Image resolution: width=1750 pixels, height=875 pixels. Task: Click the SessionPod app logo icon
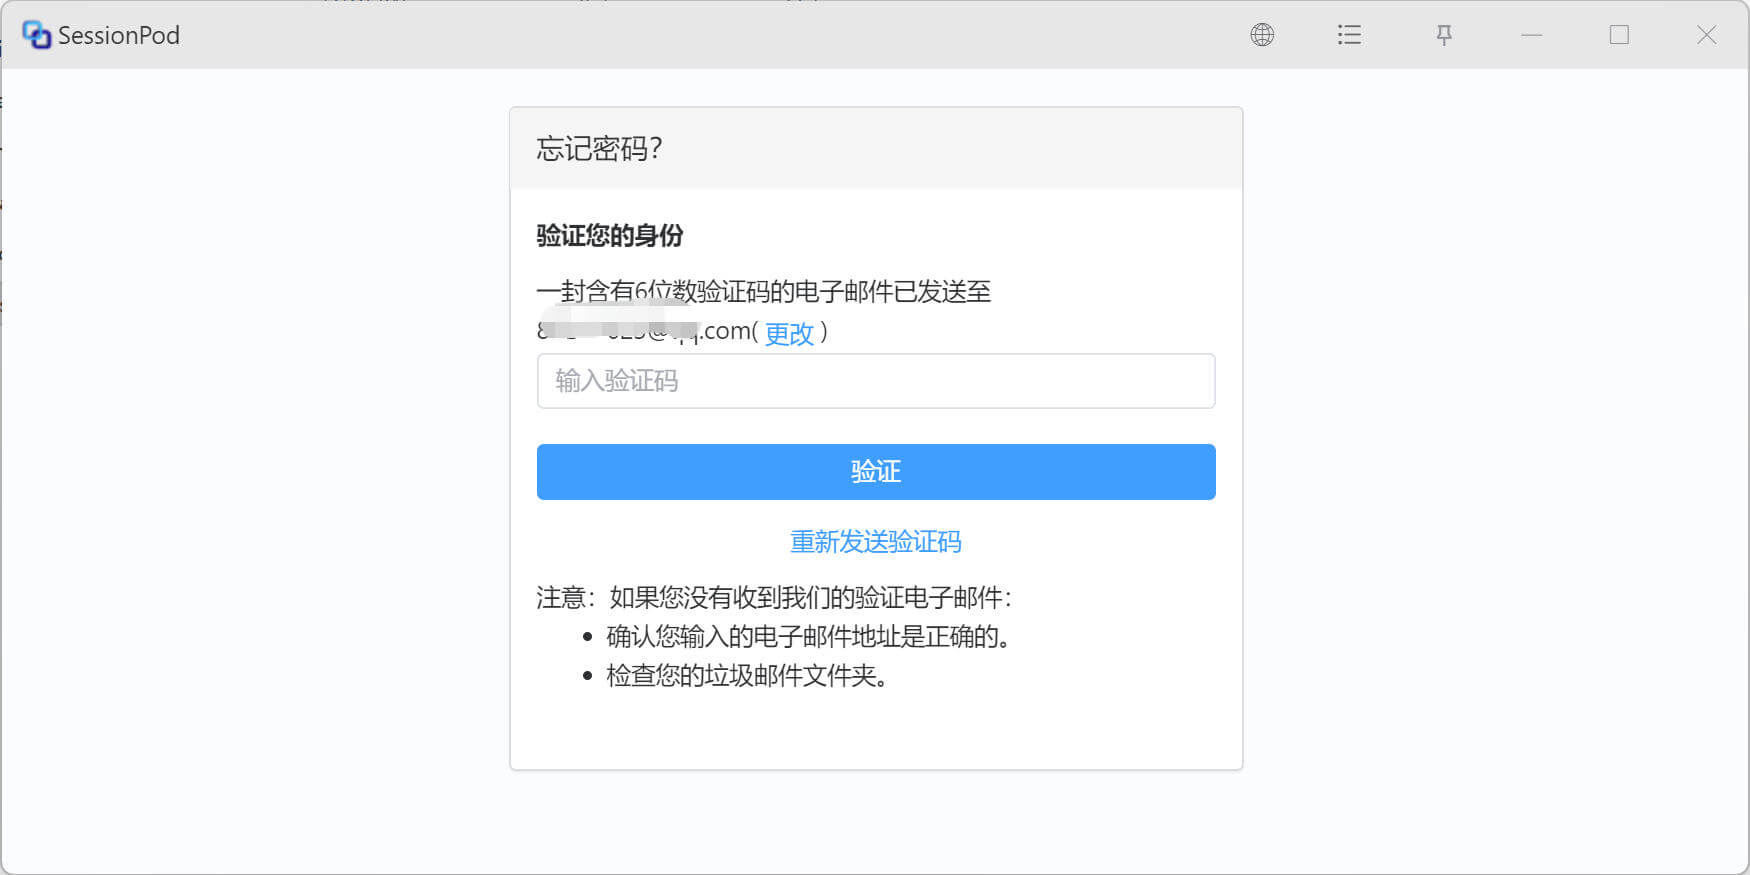coord(36,35)
